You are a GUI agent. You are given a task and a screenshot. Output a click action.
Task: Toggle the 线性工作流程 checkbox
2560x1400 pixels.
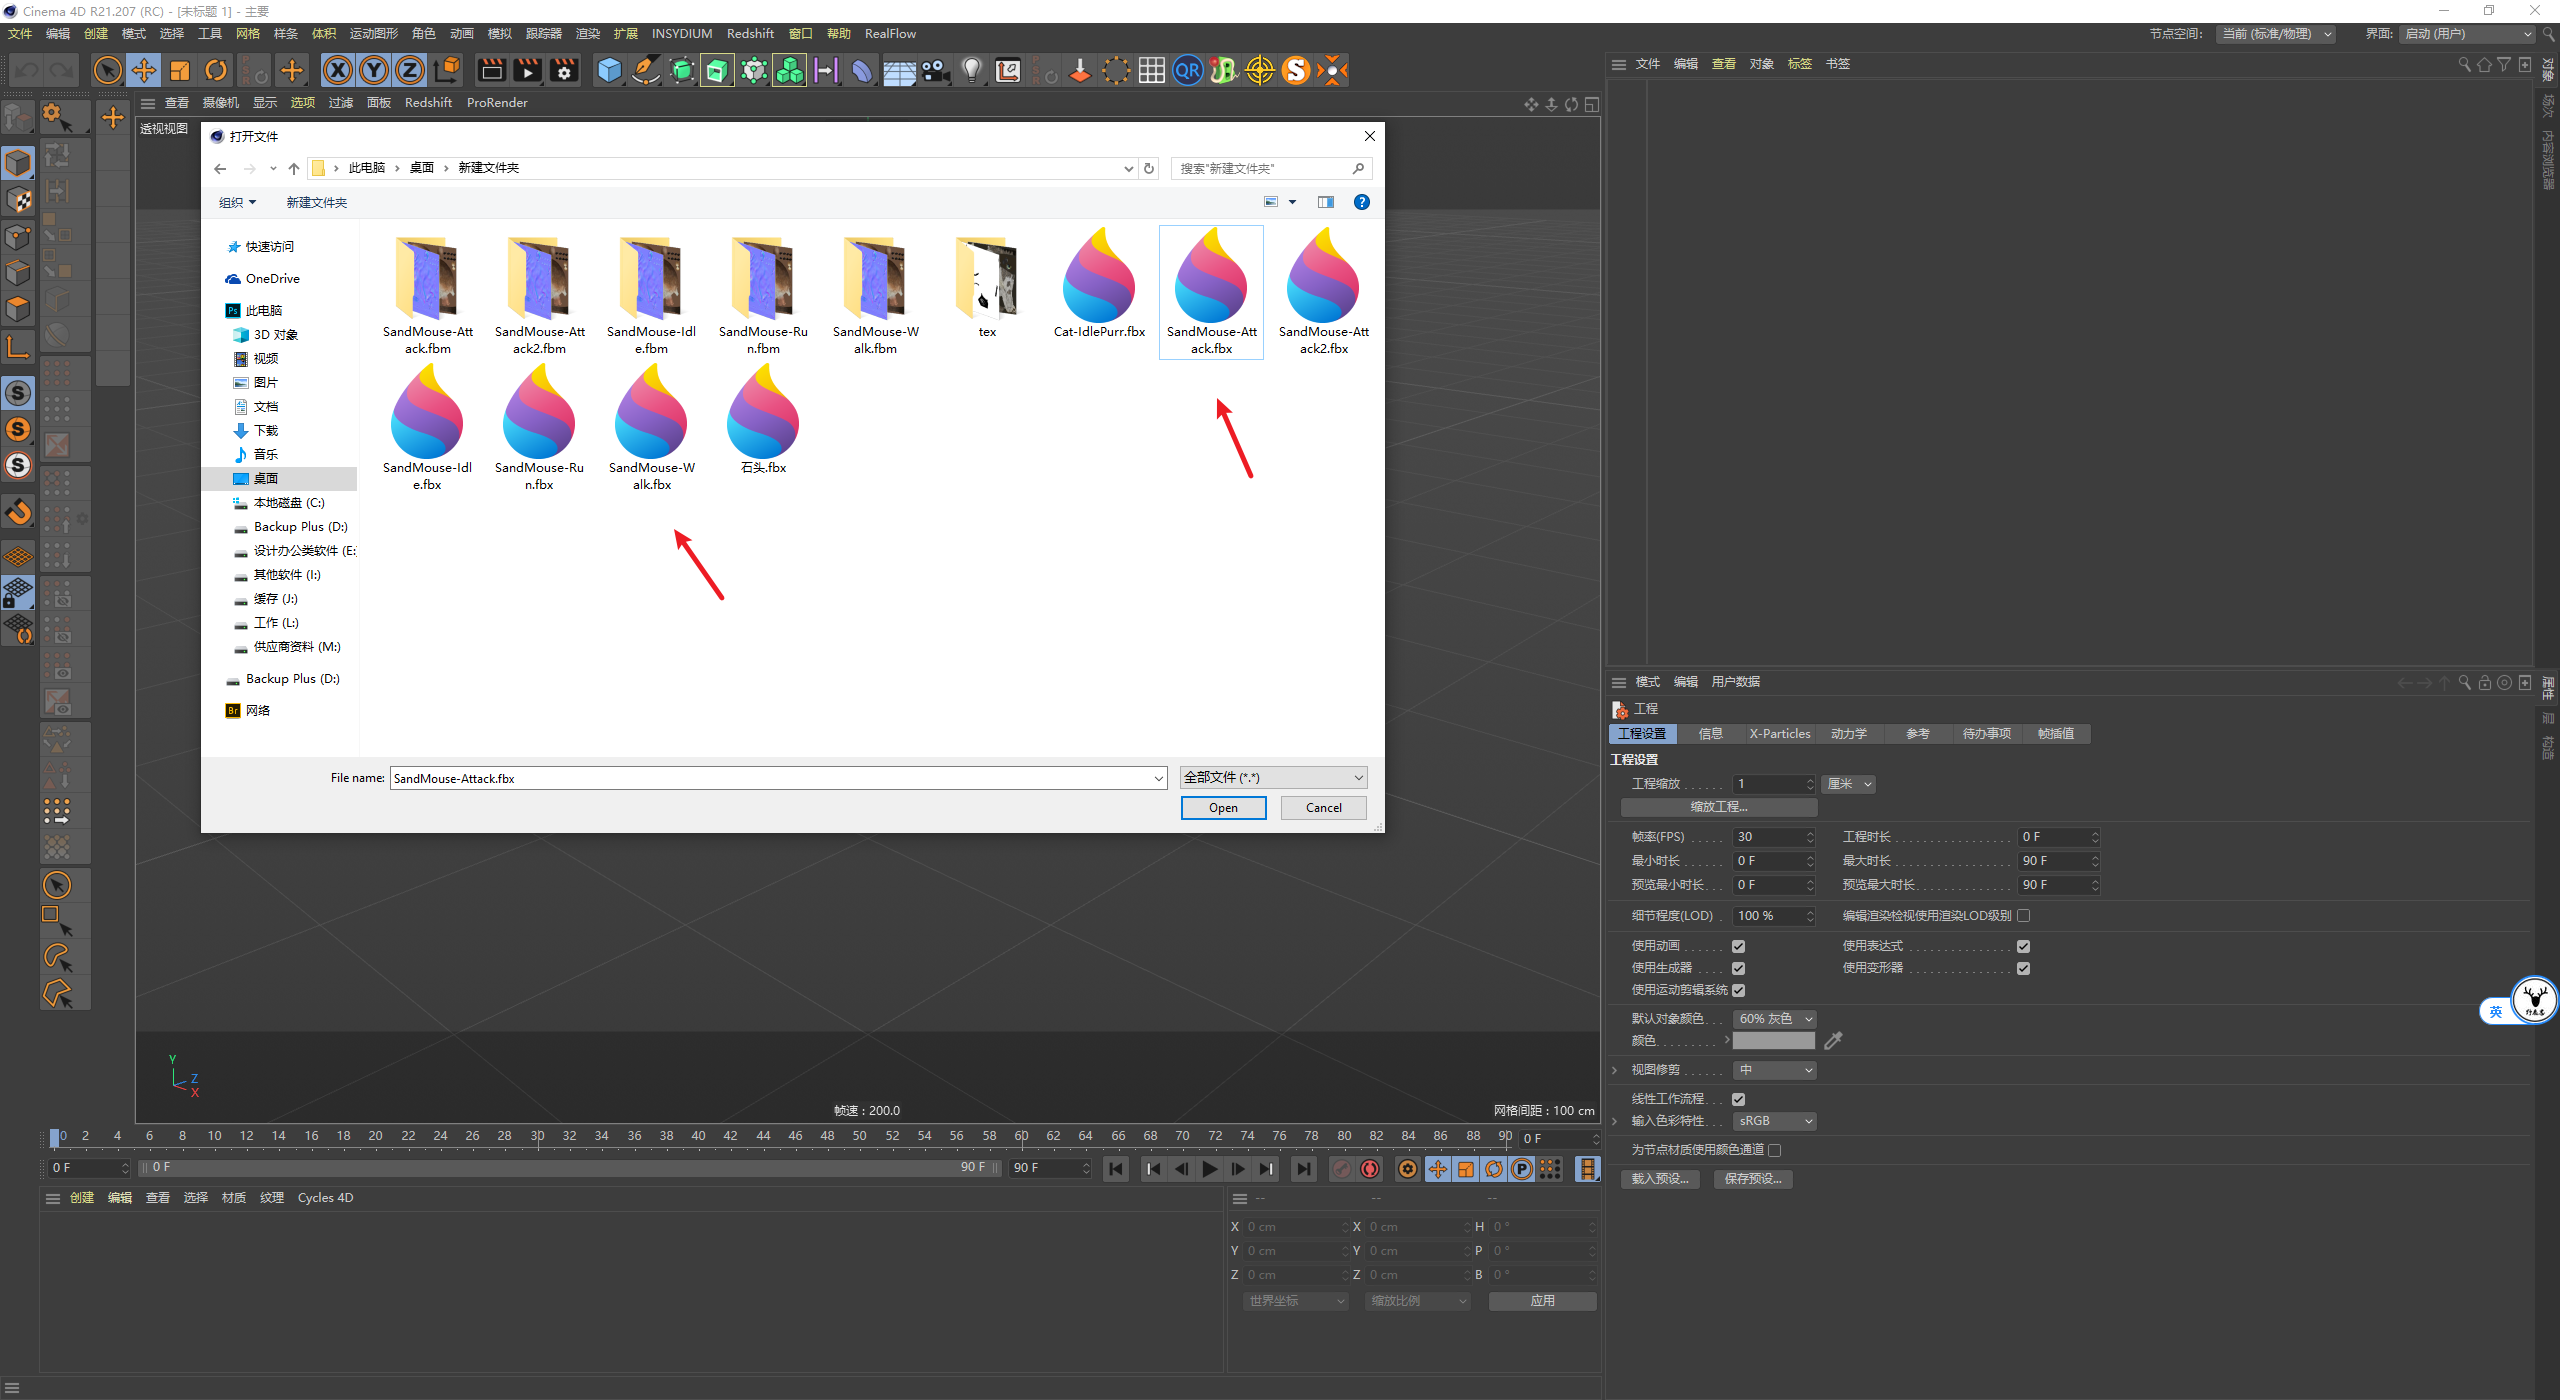tap(1738, 1099)
